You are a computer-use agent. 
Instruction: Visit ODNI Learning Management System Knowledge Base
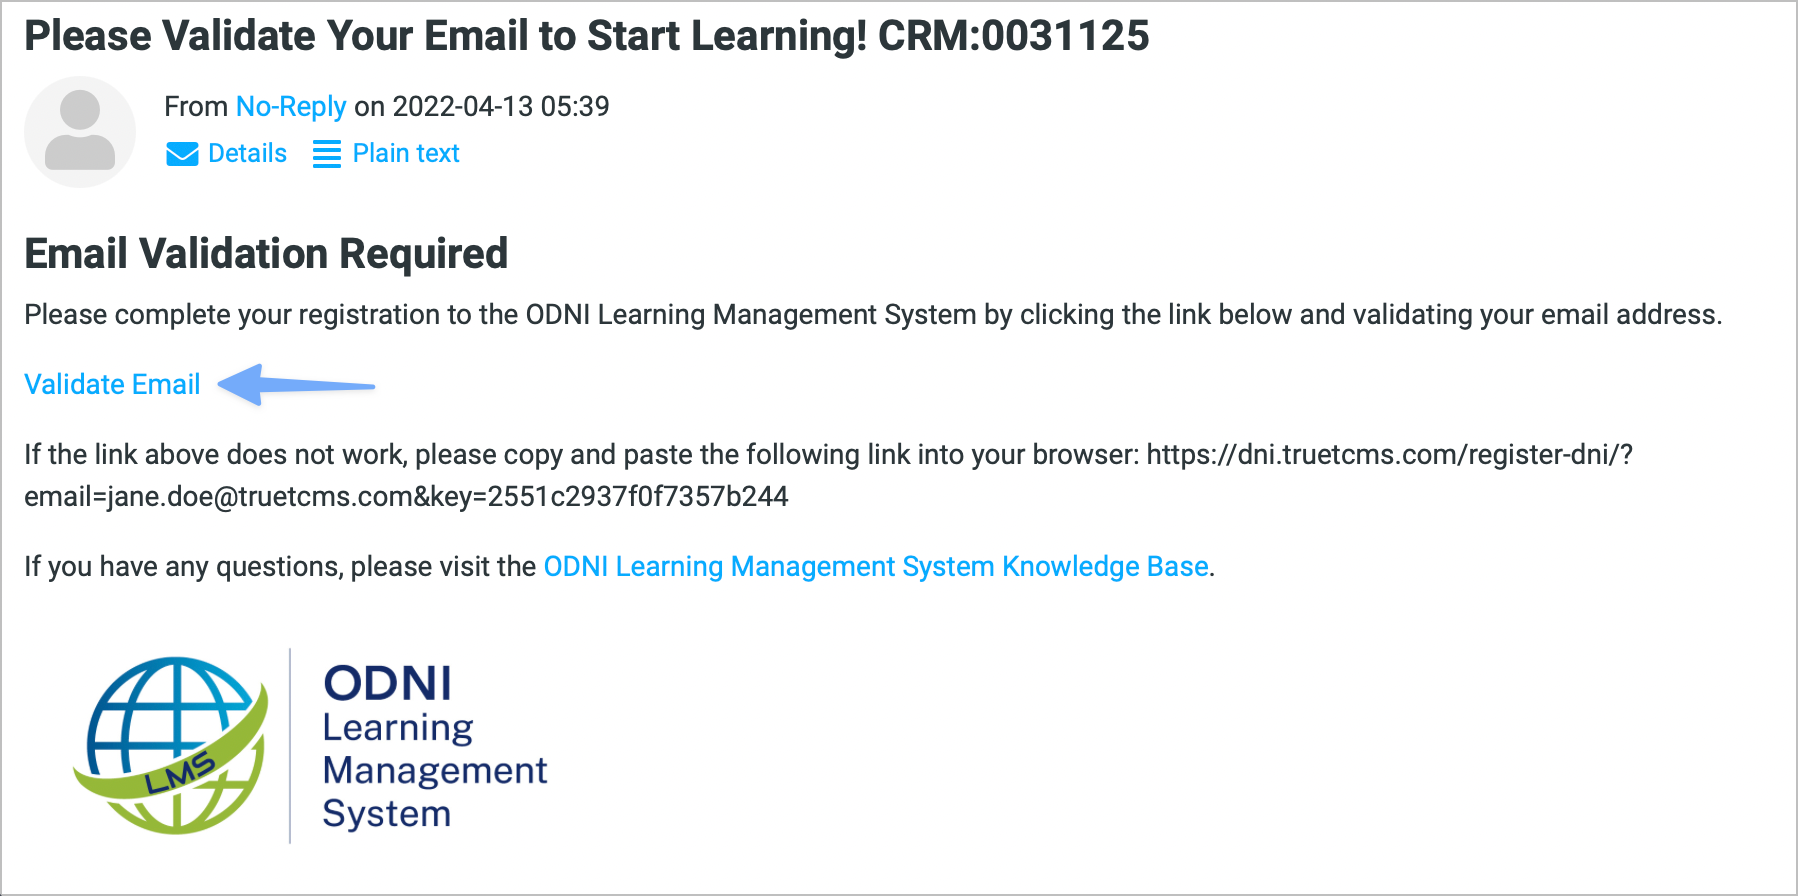click(x=876, y=566)
